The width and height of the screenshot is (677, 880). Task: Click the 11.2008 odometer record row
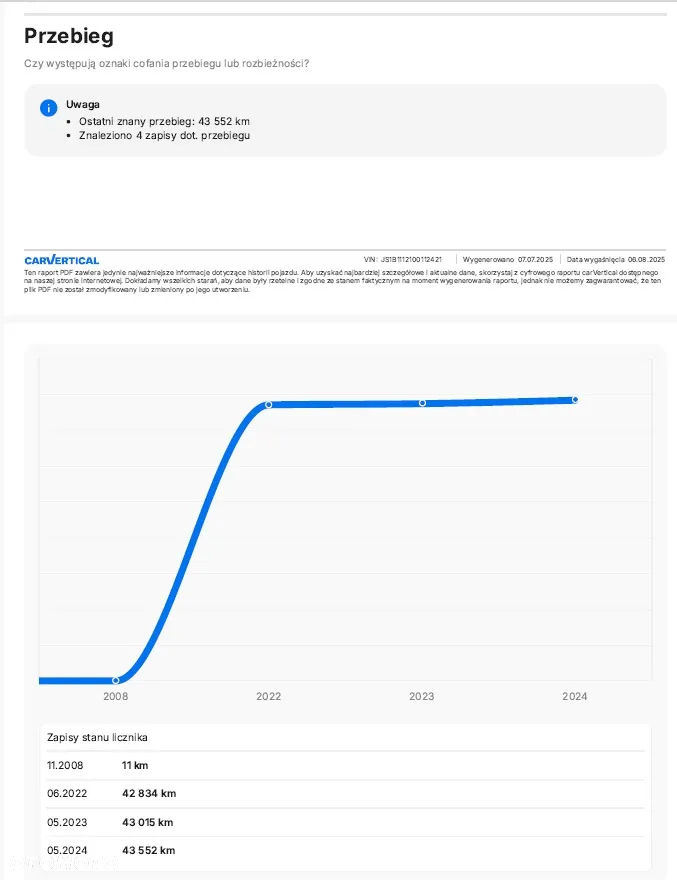tap(345, 766)
